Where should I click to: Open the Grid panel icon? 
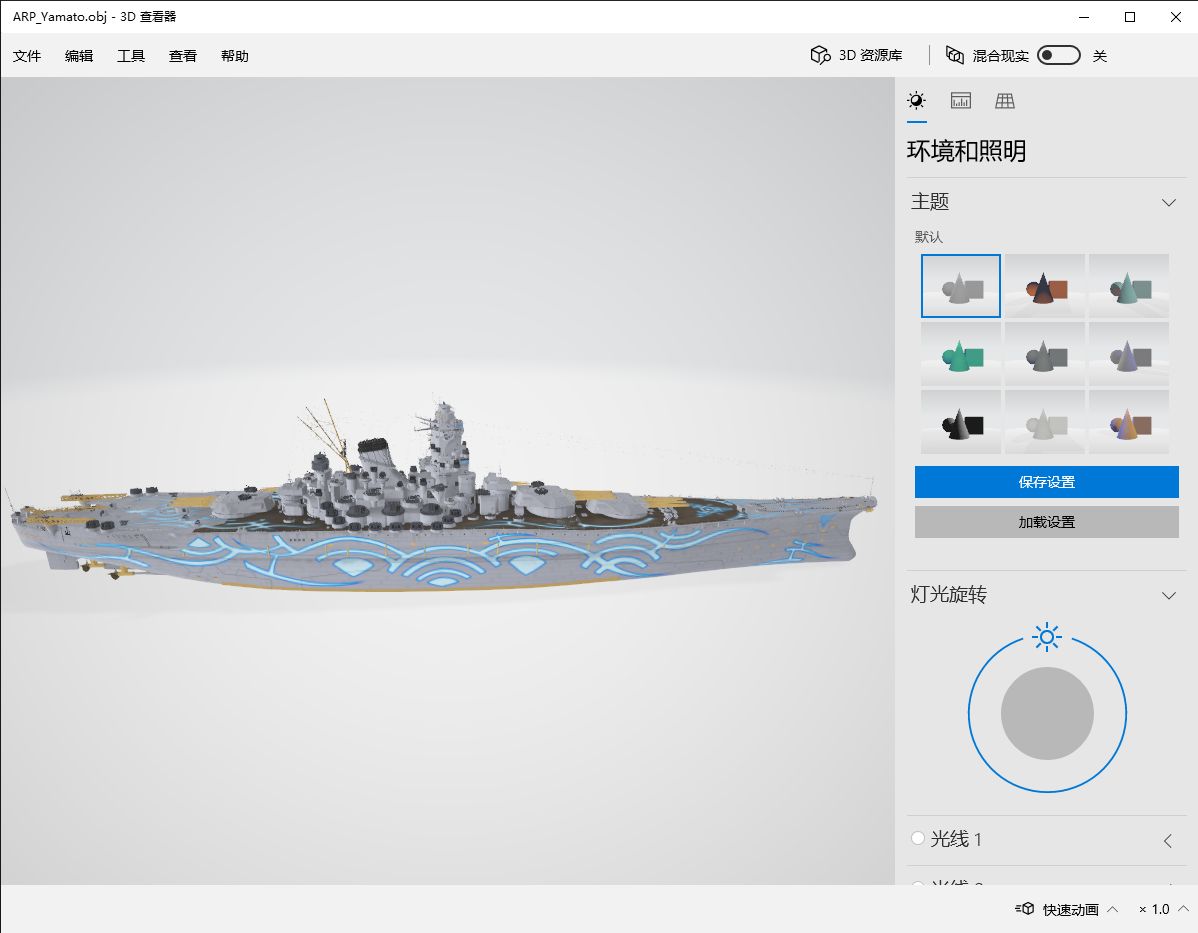tap(1004, 100)
